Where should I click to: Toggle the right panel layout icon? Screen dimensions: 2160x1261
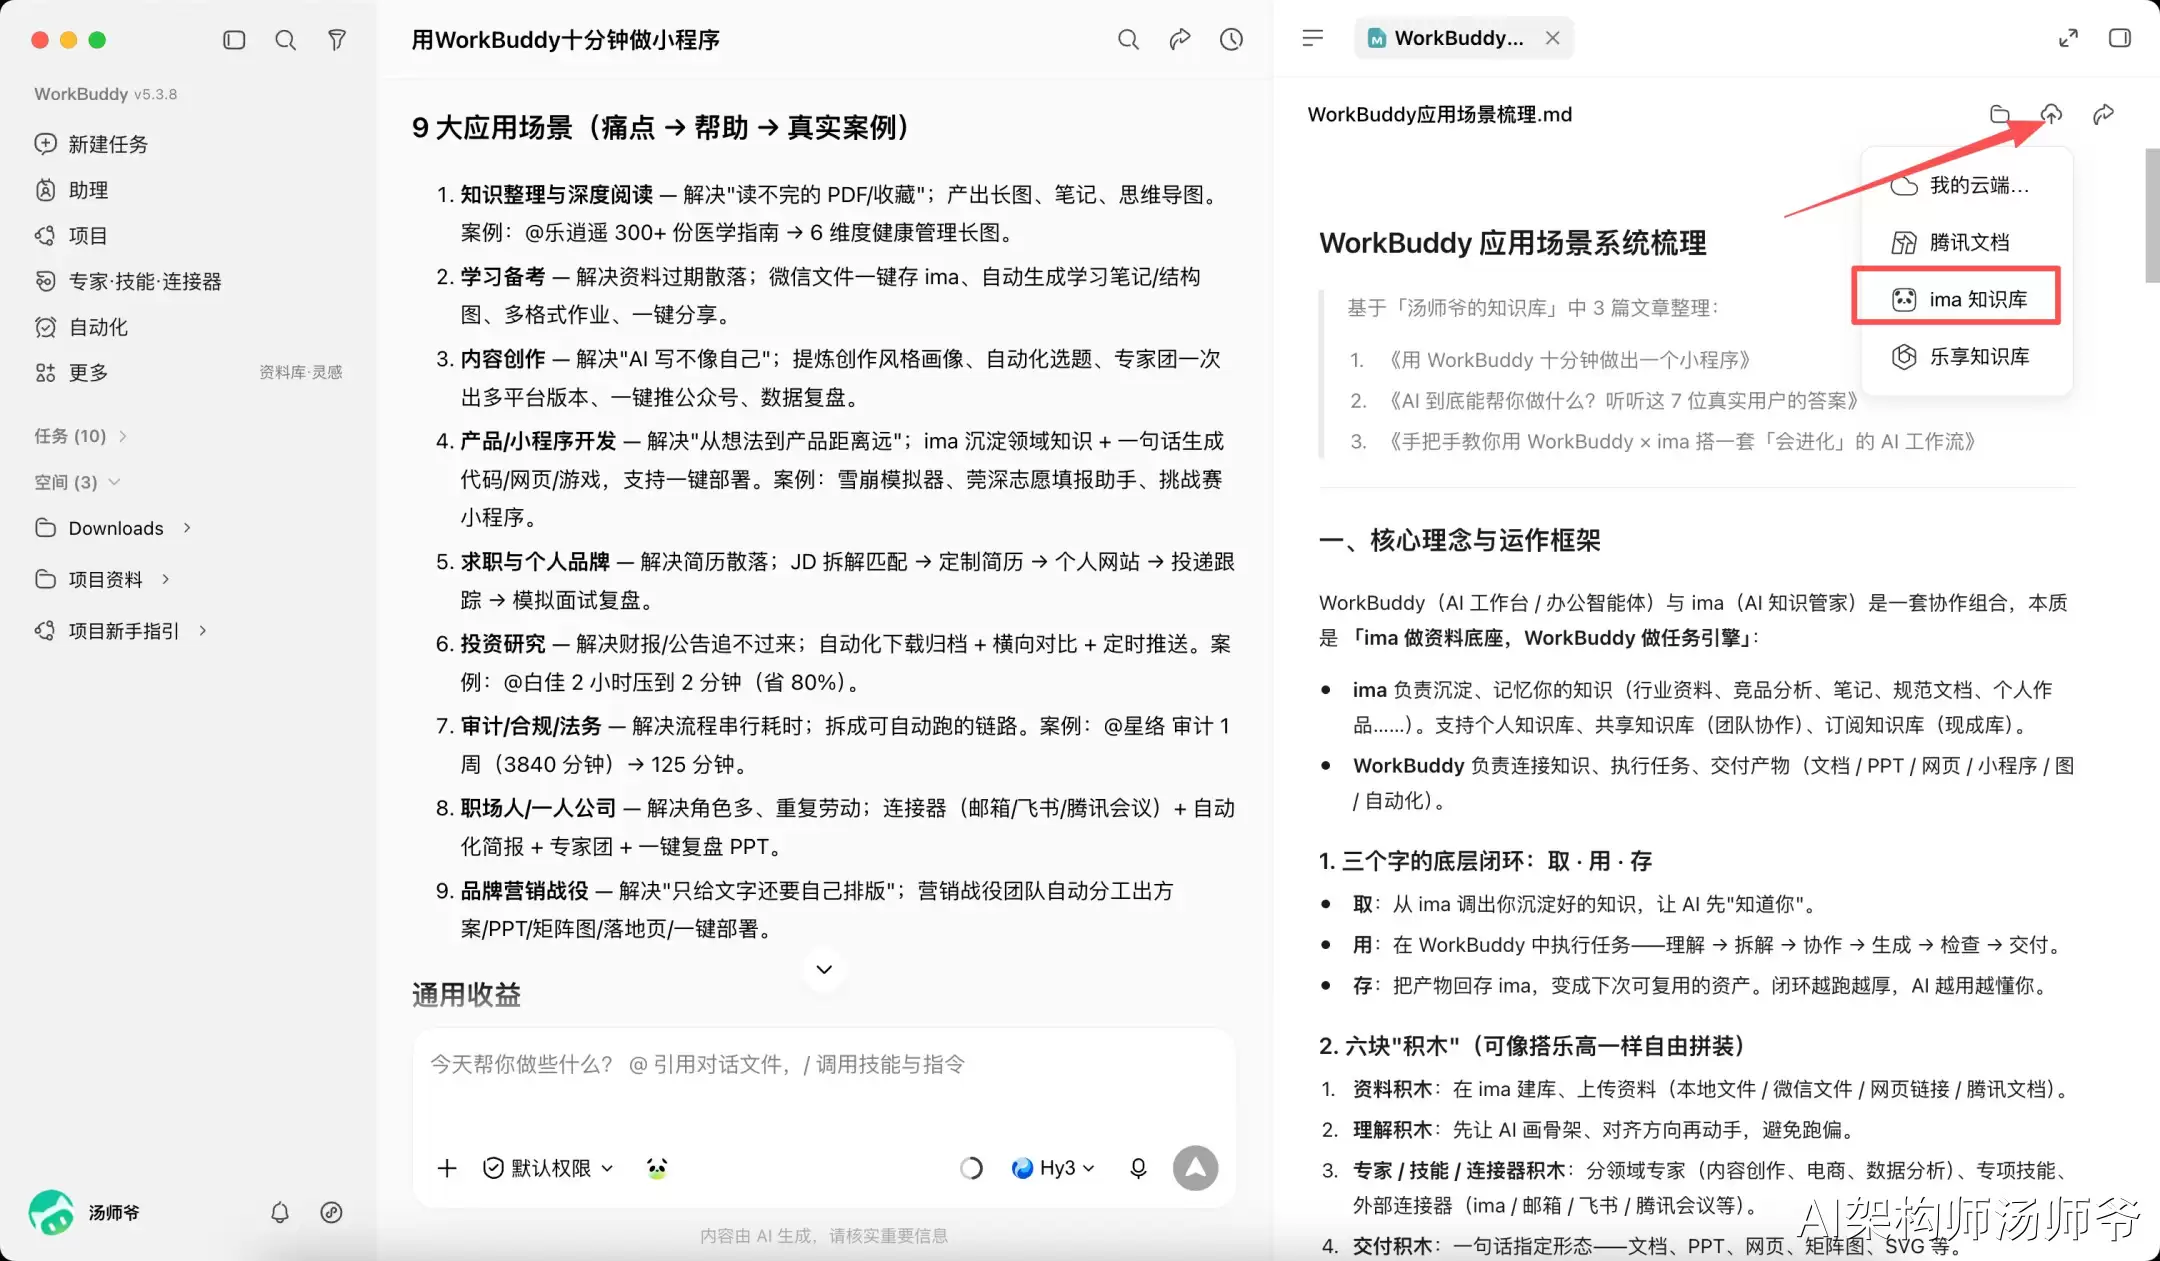(x=2119, y=38)
